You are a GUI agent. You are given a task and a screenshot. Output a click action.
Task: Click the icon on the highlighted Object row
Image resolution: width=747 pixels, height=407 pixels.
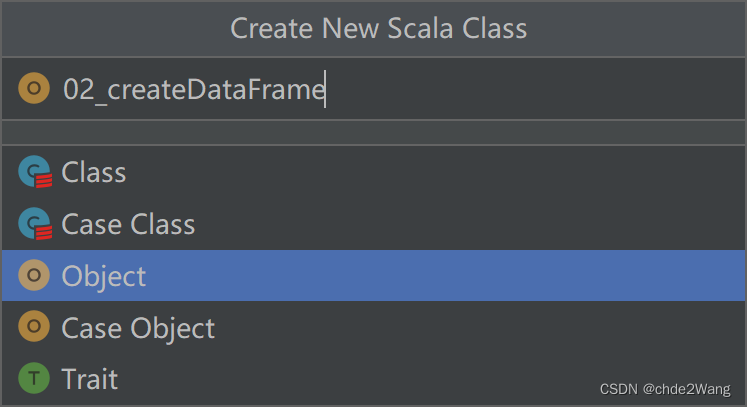(34, 275)
